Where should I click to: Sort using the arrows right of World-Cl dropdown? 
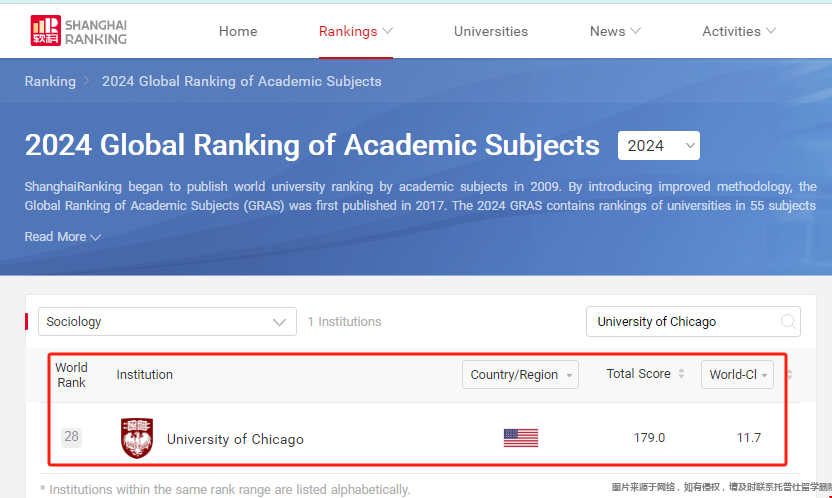pyautogui.click(x=789, y=374)
